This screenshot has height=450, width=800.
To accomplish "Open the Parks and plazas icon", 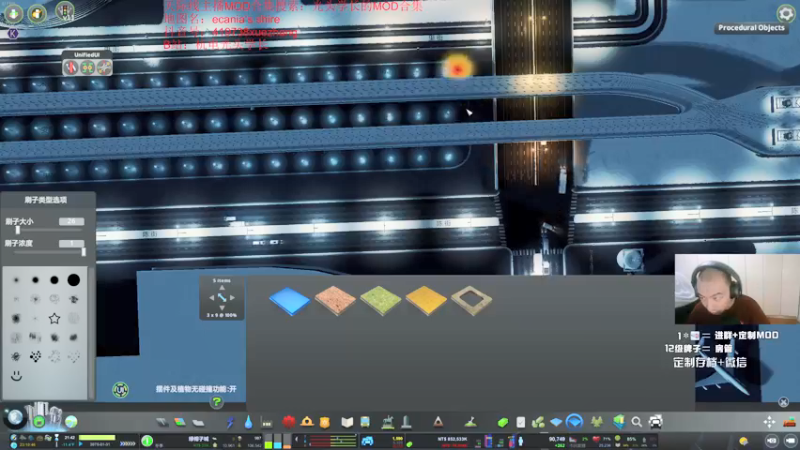I will point(388,421).
